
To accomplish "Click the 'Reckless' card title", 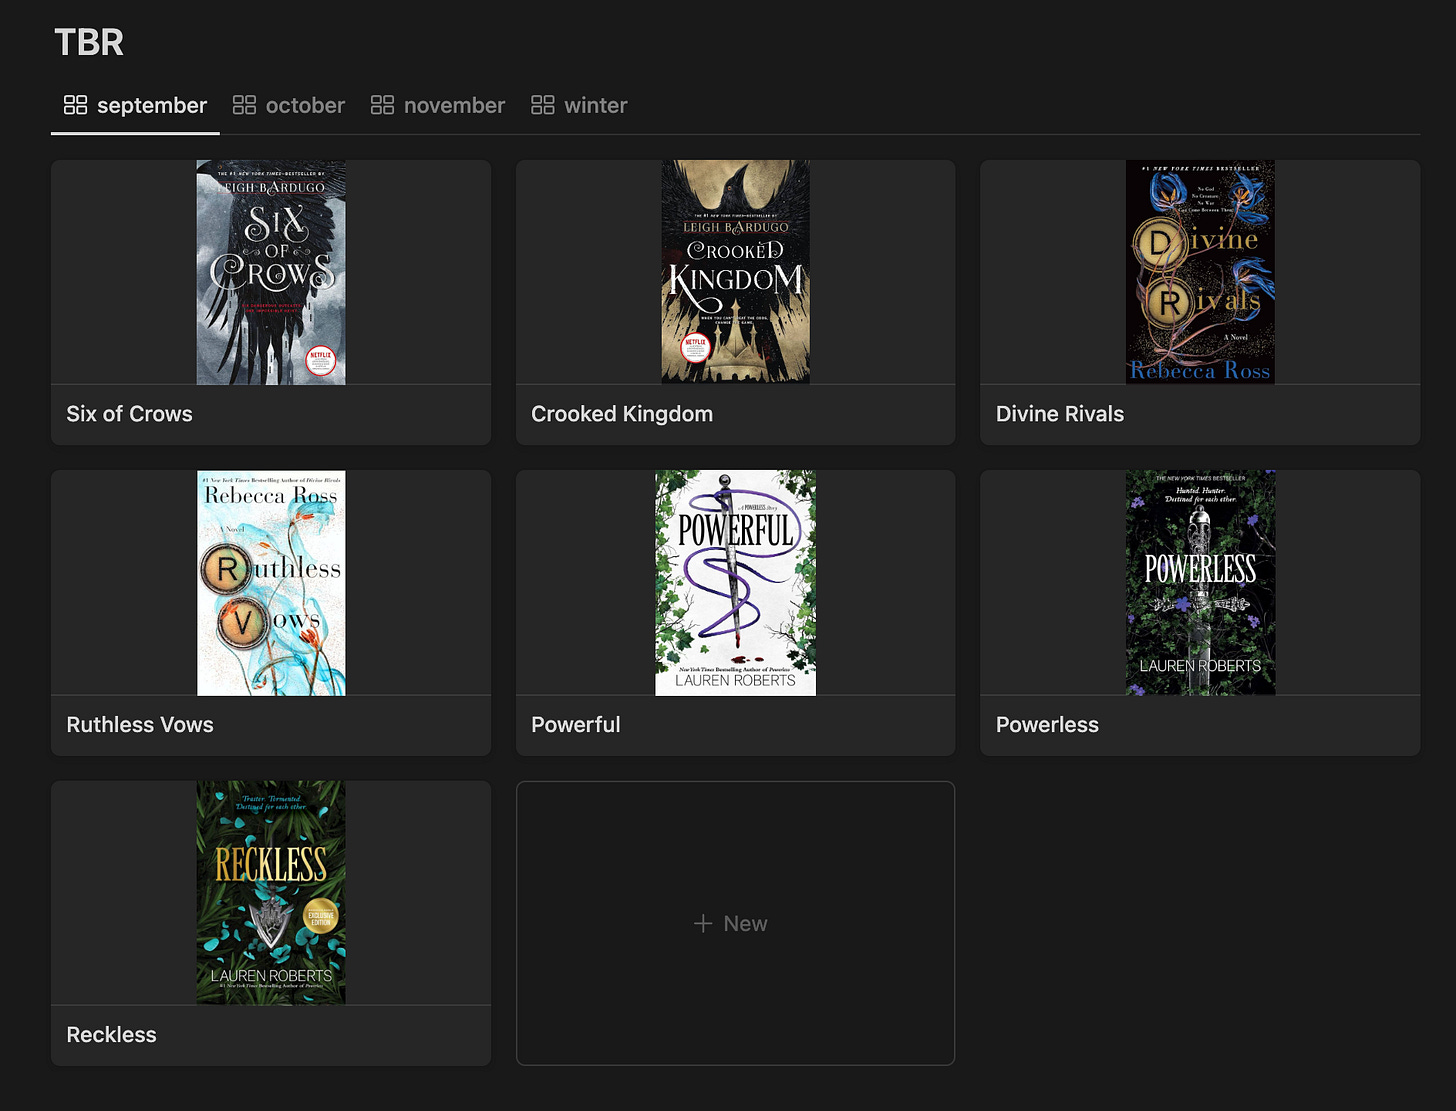I will coord(111,1035).
